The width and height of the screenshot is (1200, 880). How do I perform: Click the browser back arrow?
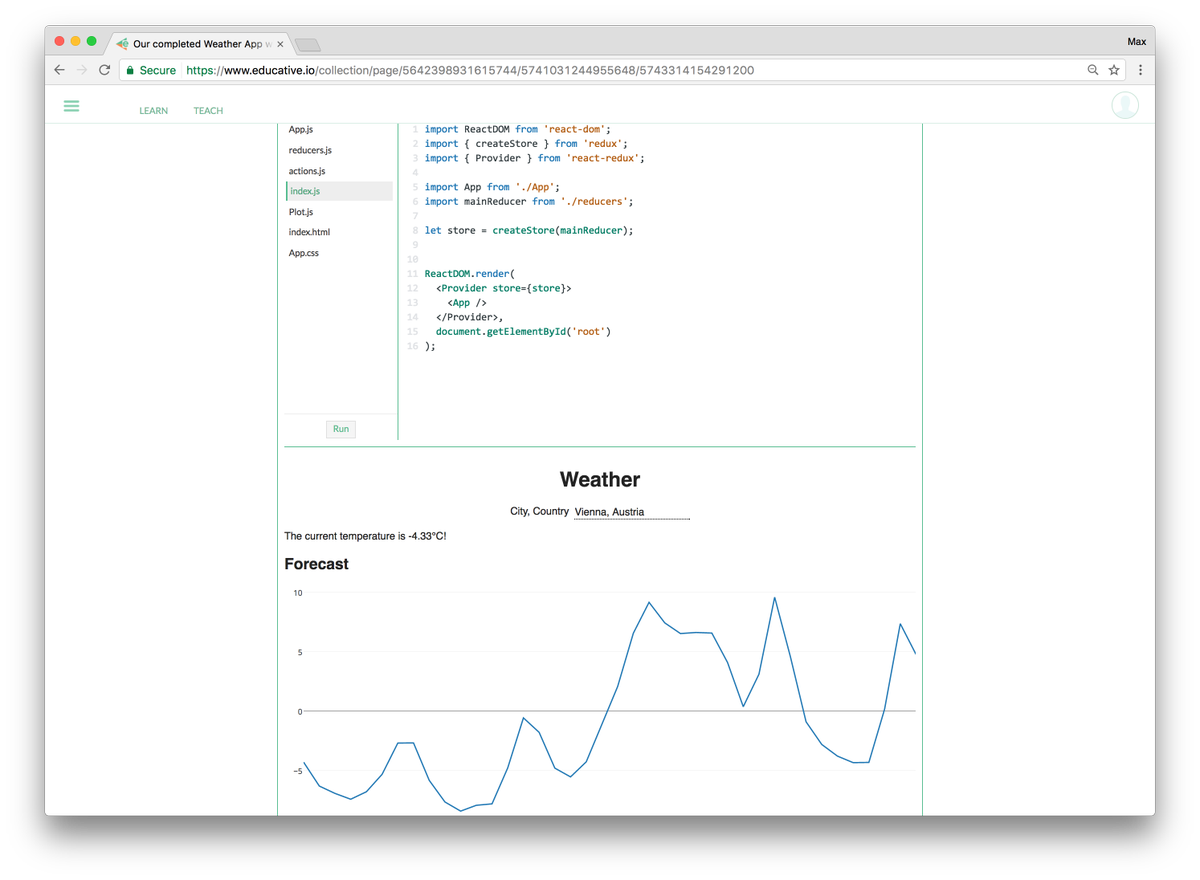(x=59, y=70)
